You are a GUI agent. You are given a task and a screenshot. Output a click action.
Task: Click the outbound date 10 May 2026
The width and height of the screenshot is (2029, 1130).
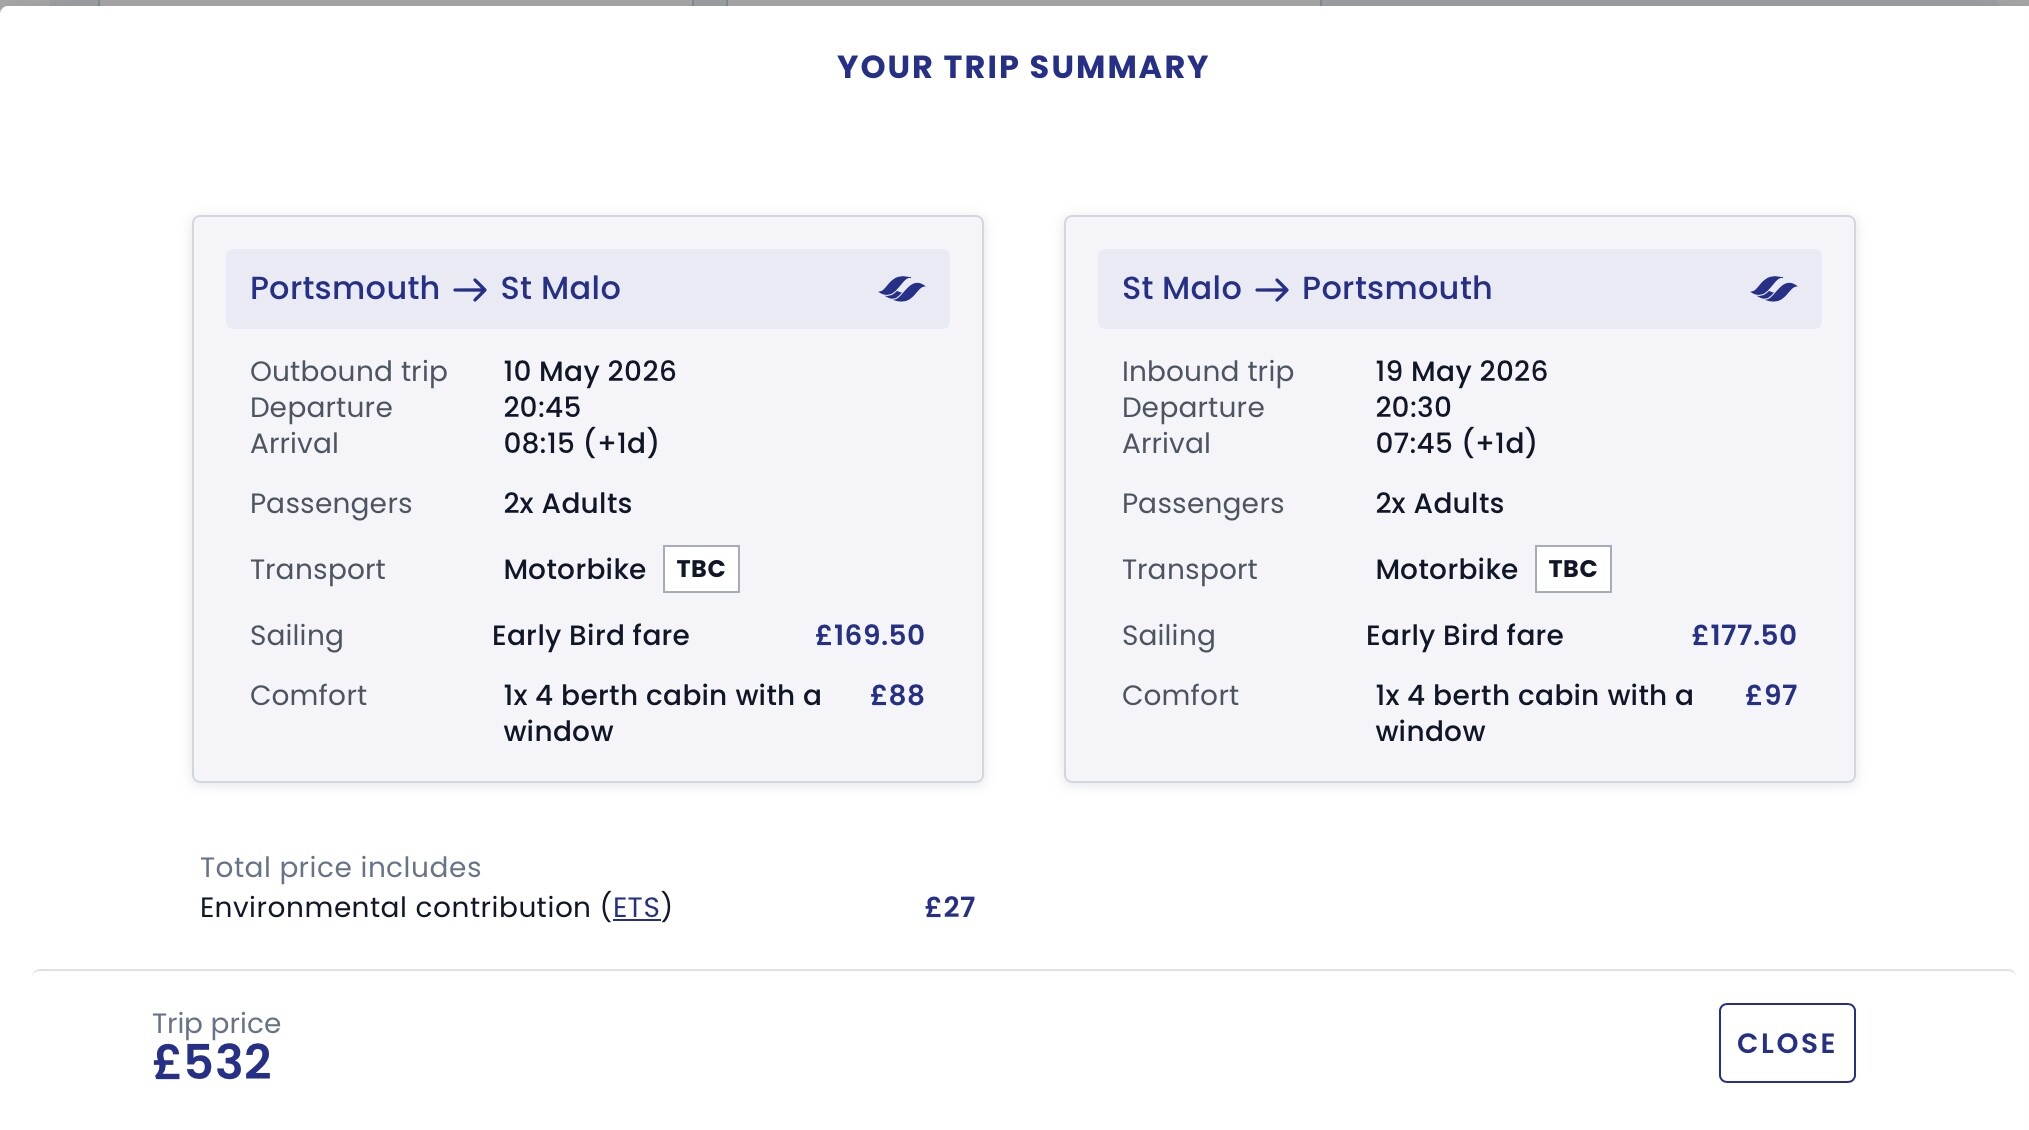coord(589,371)
